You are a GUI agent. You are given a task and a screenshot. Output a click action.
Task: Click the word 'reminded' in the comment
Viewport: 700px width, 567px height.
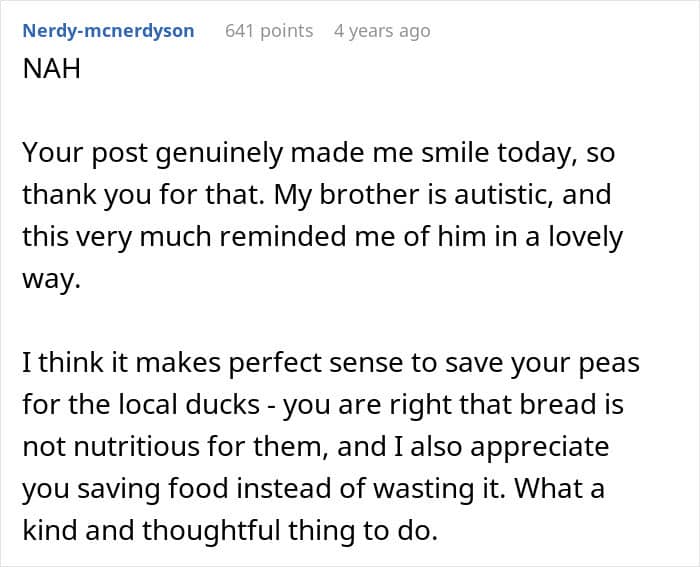(x=283, y=236)
